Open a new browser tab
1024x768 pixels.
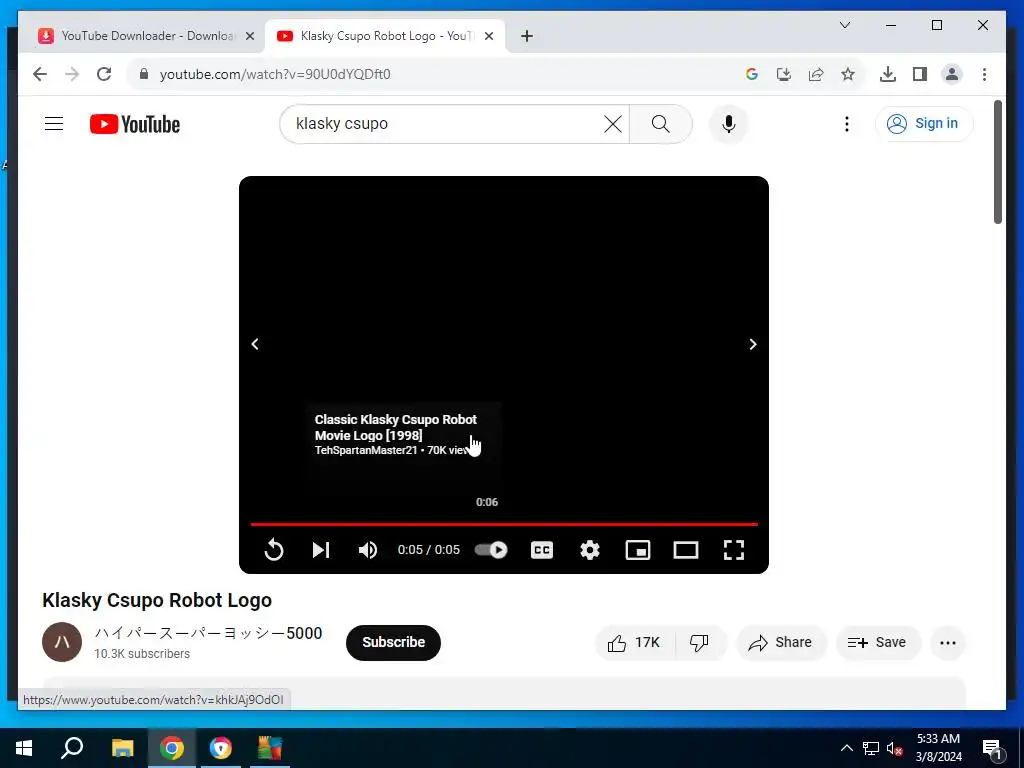527,36
